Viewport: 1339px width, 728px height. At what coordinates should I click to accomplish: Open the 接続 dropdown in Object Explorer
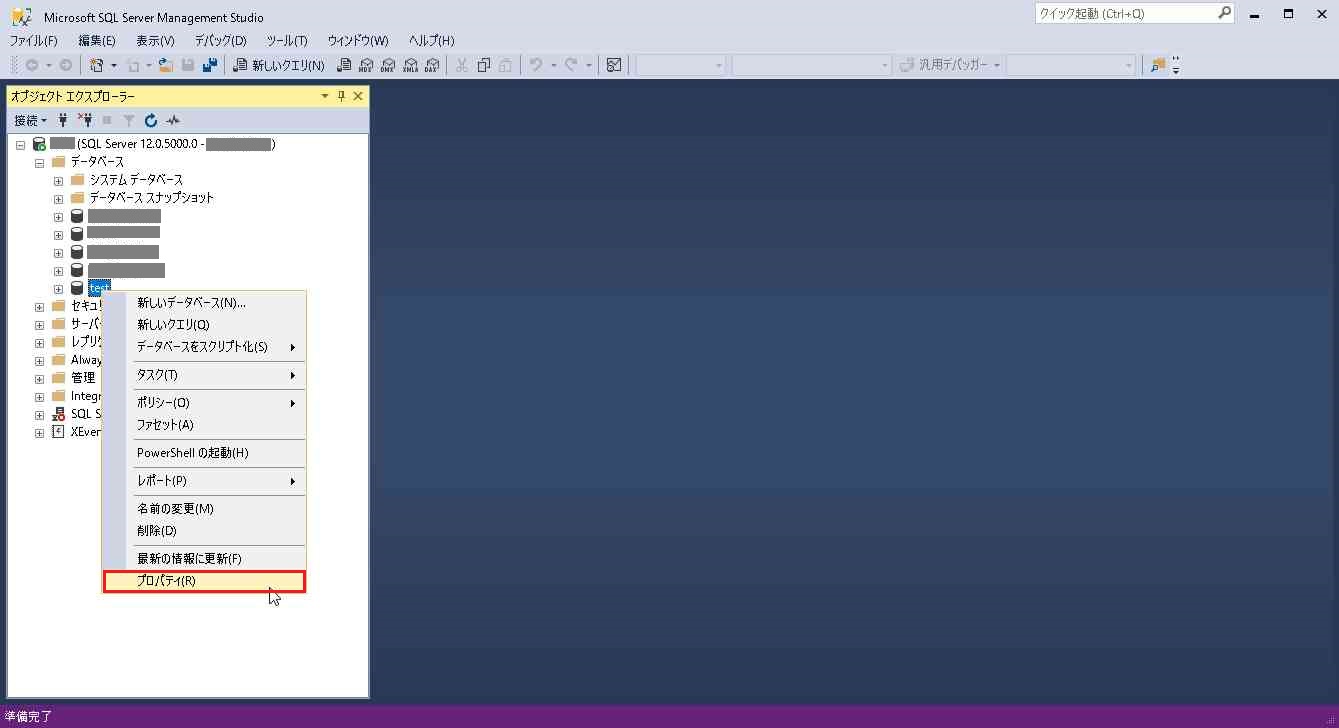(30, 120)
